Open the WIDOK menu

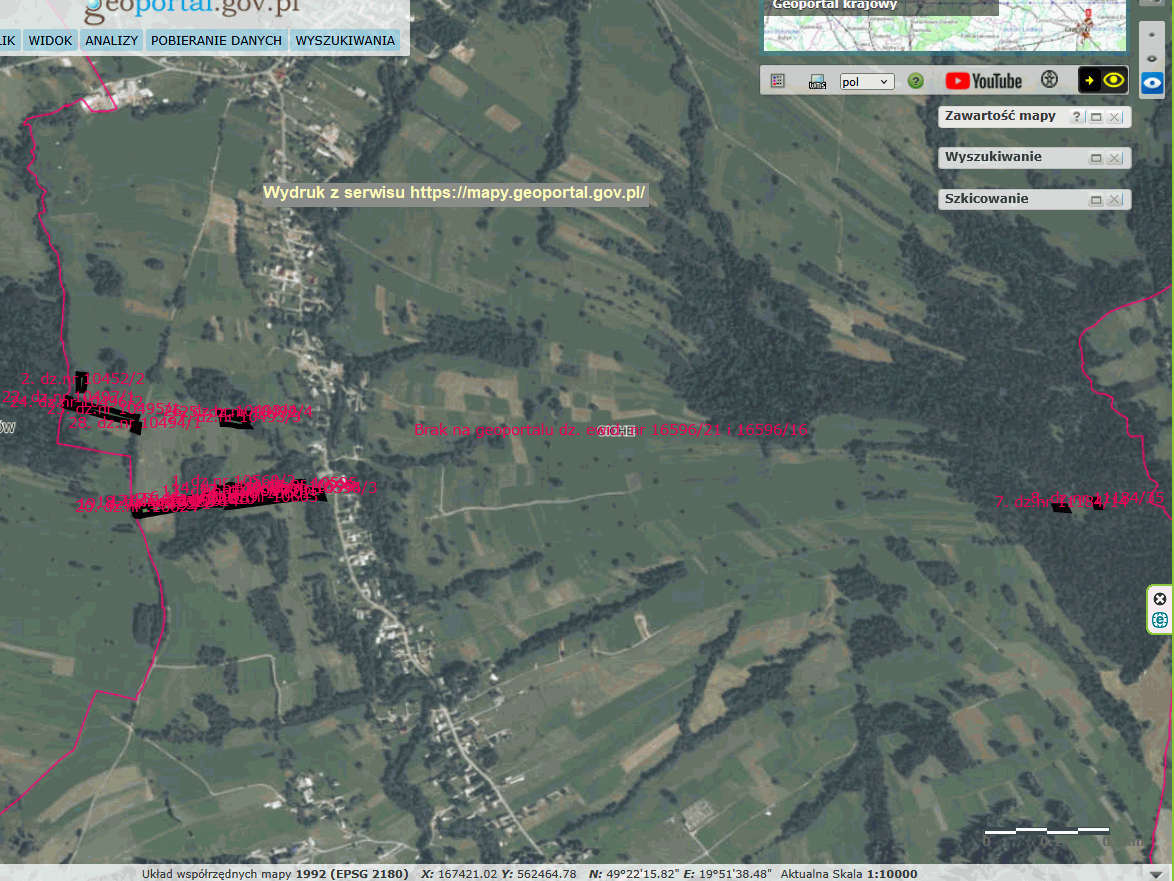click(51, 40)
